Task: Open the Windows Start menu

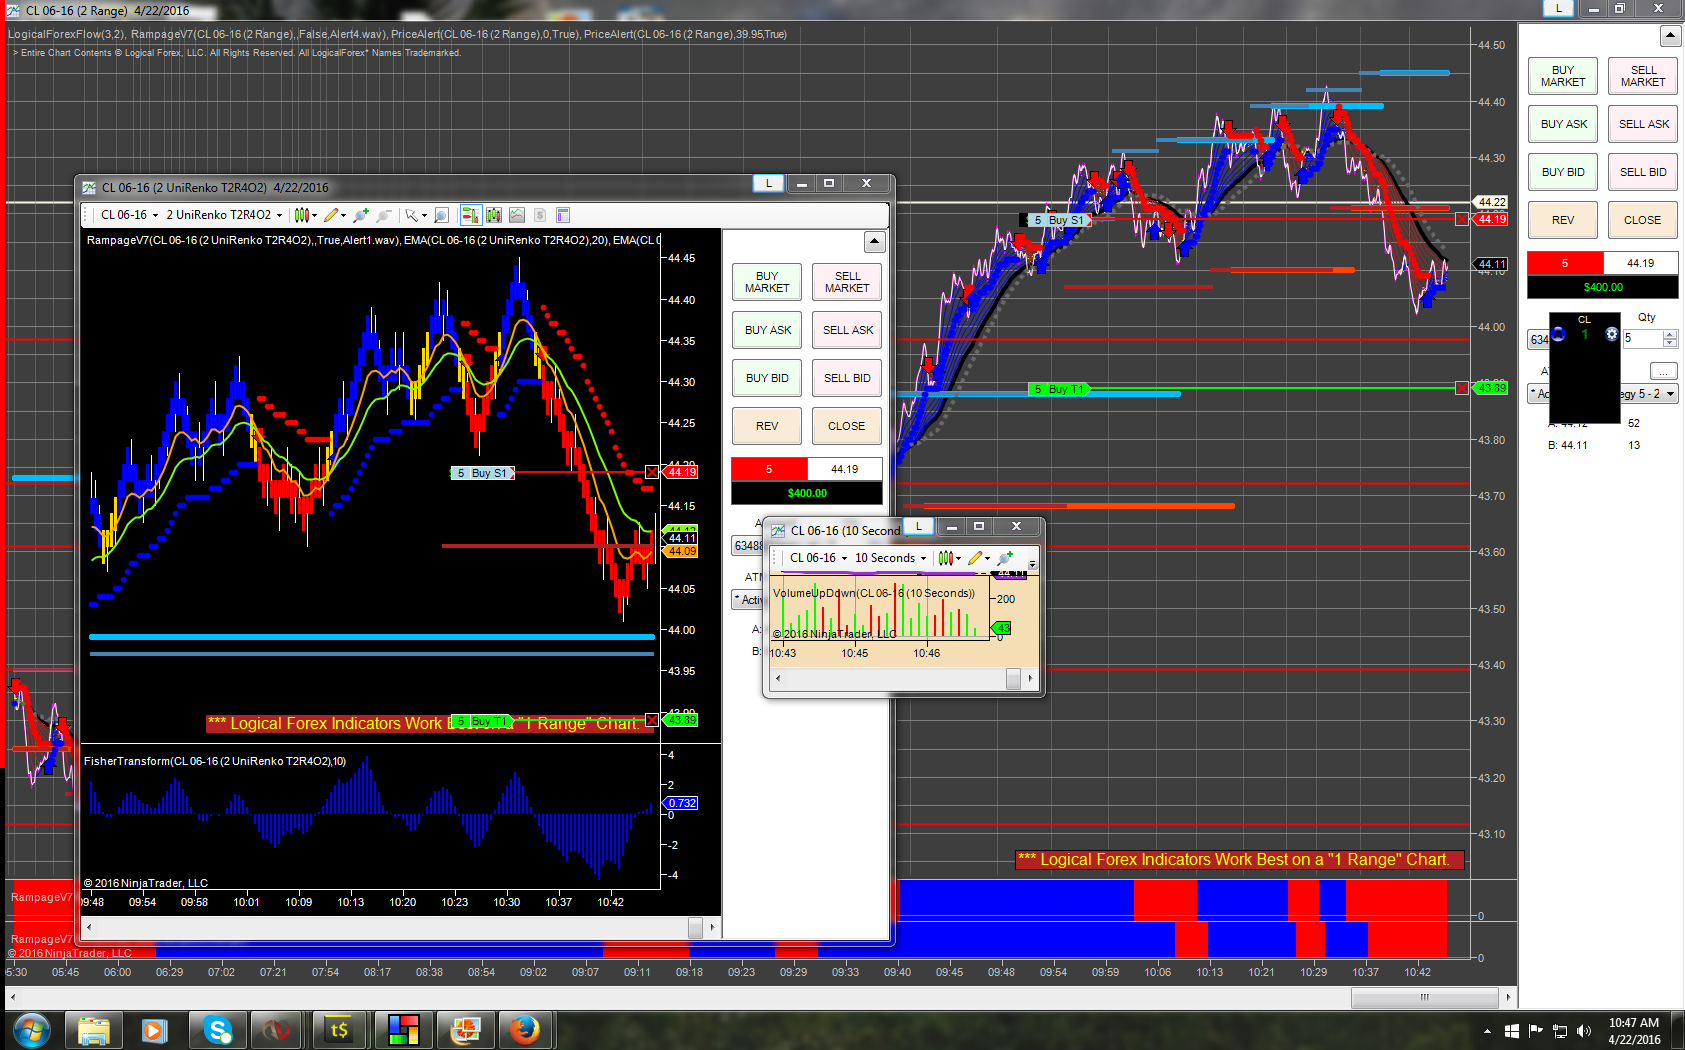Action: (32, 1029)
